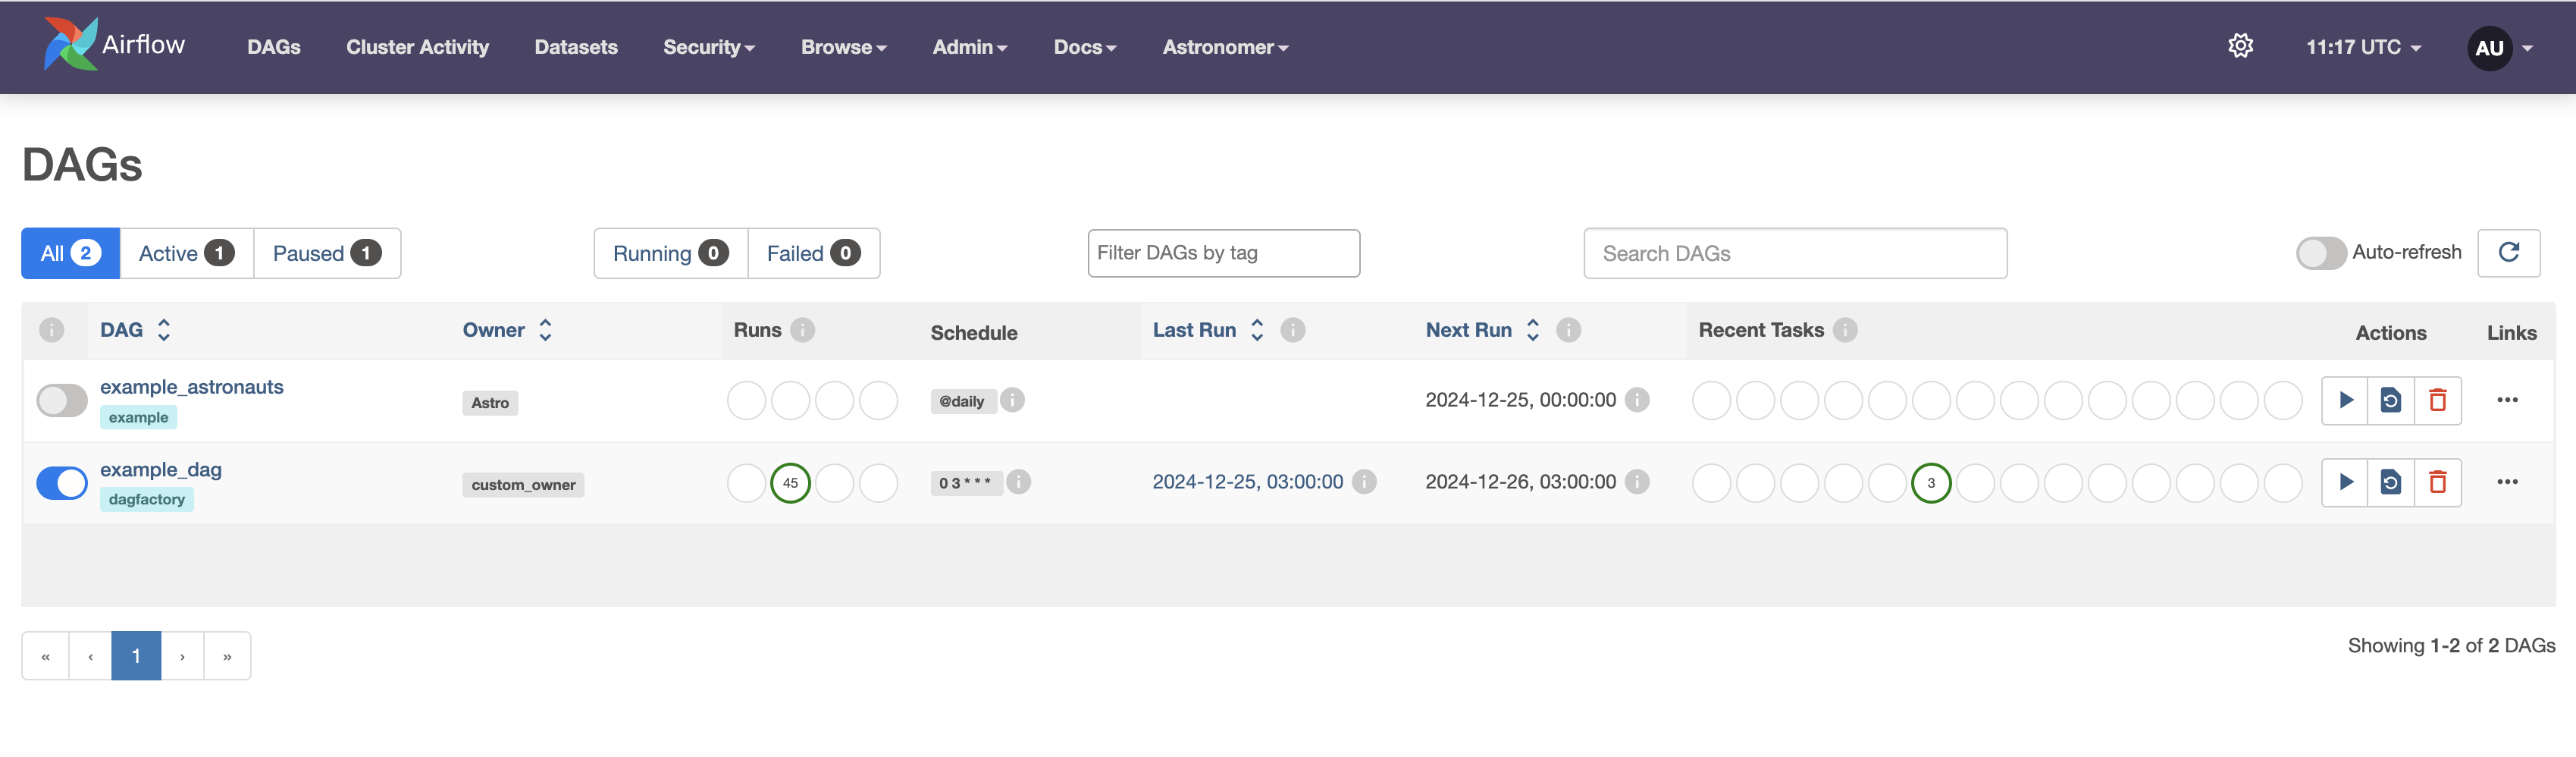Open the 11:17 UTC timezone dropdown

click(x=2362, y=47)
